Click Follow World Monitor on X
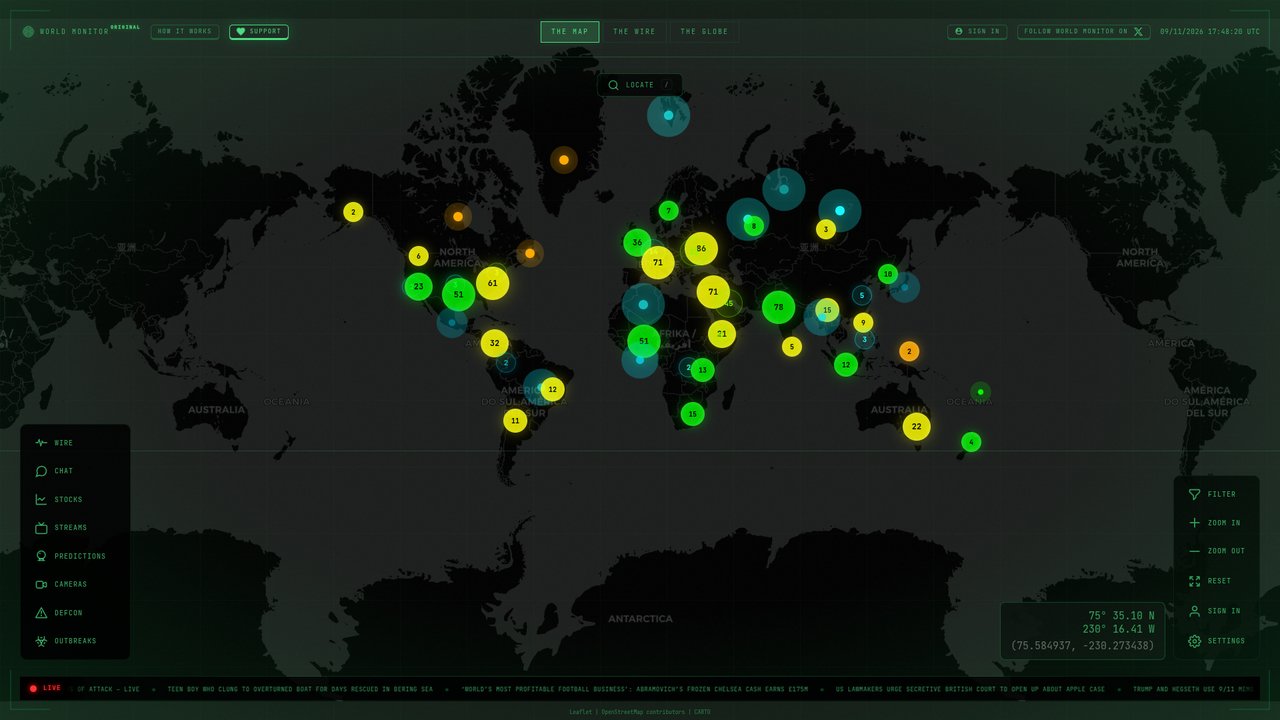The width and height of the screenshot is (1280, 720). tap(1084, 31)
